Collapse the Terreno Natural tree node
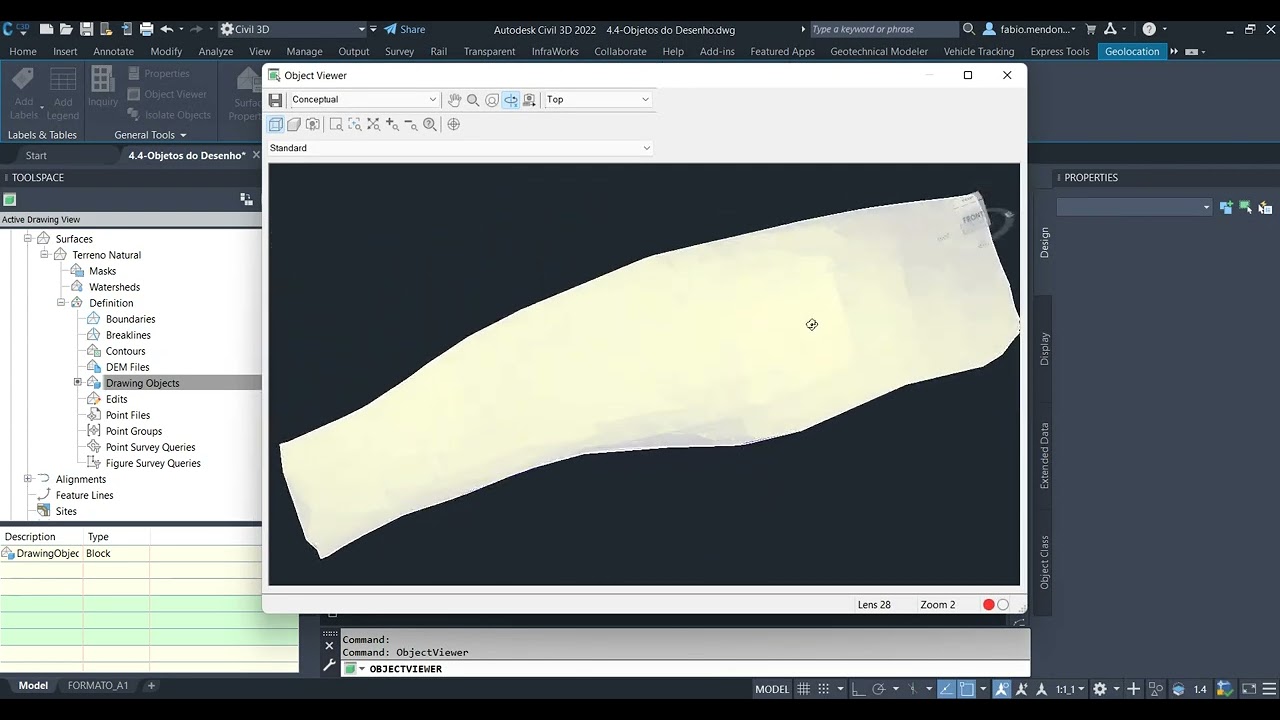1280x720 pixels. click(x=45, y=255)
